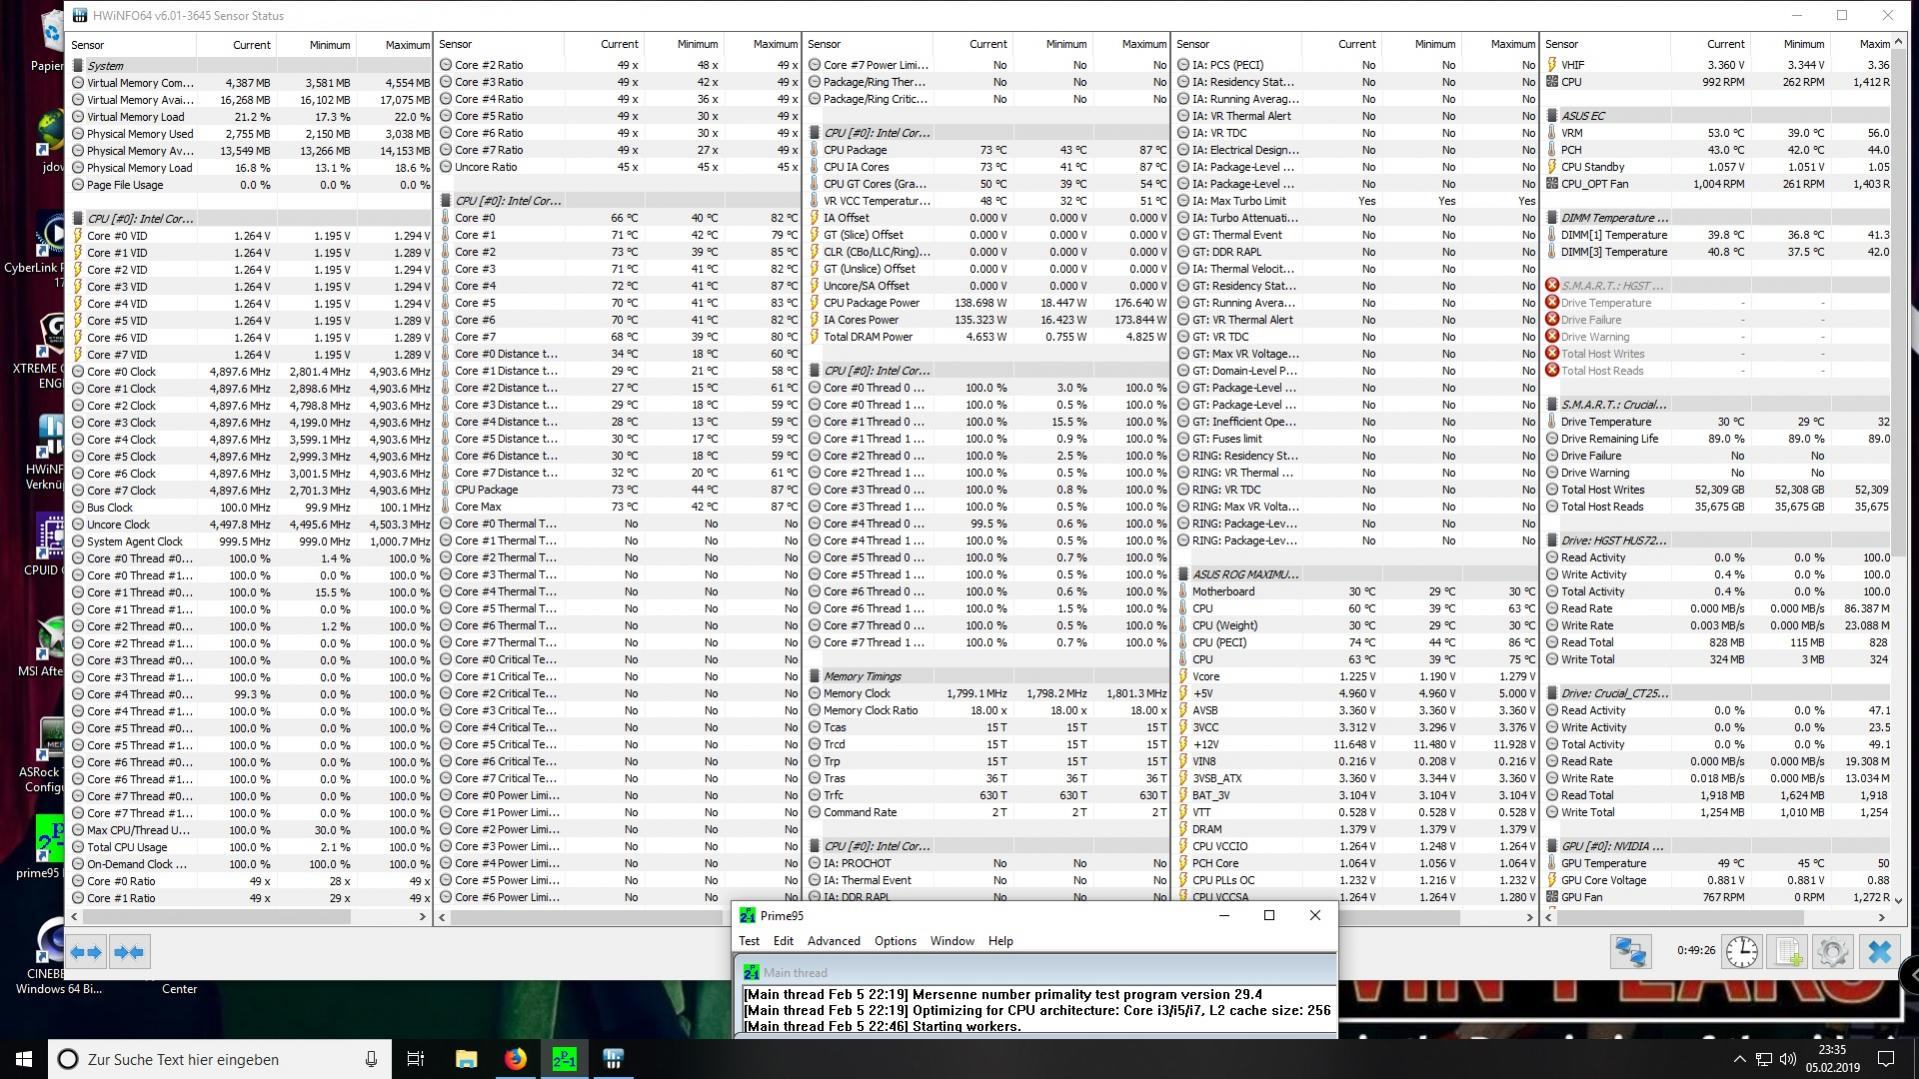Open Task View on the taskbar

point(416,1059)
